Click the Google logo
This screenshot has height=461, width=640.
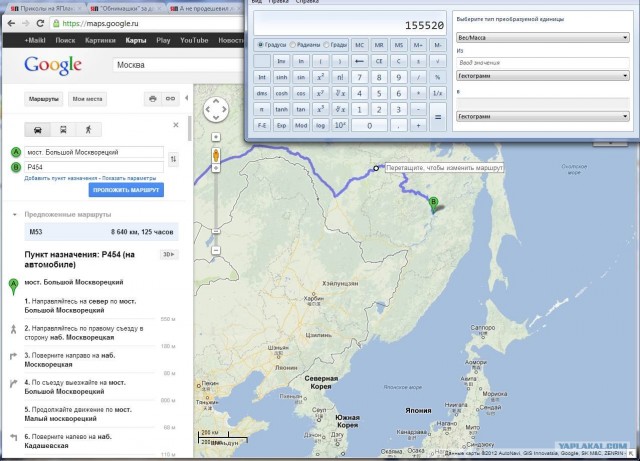click(x=53, y=65)
